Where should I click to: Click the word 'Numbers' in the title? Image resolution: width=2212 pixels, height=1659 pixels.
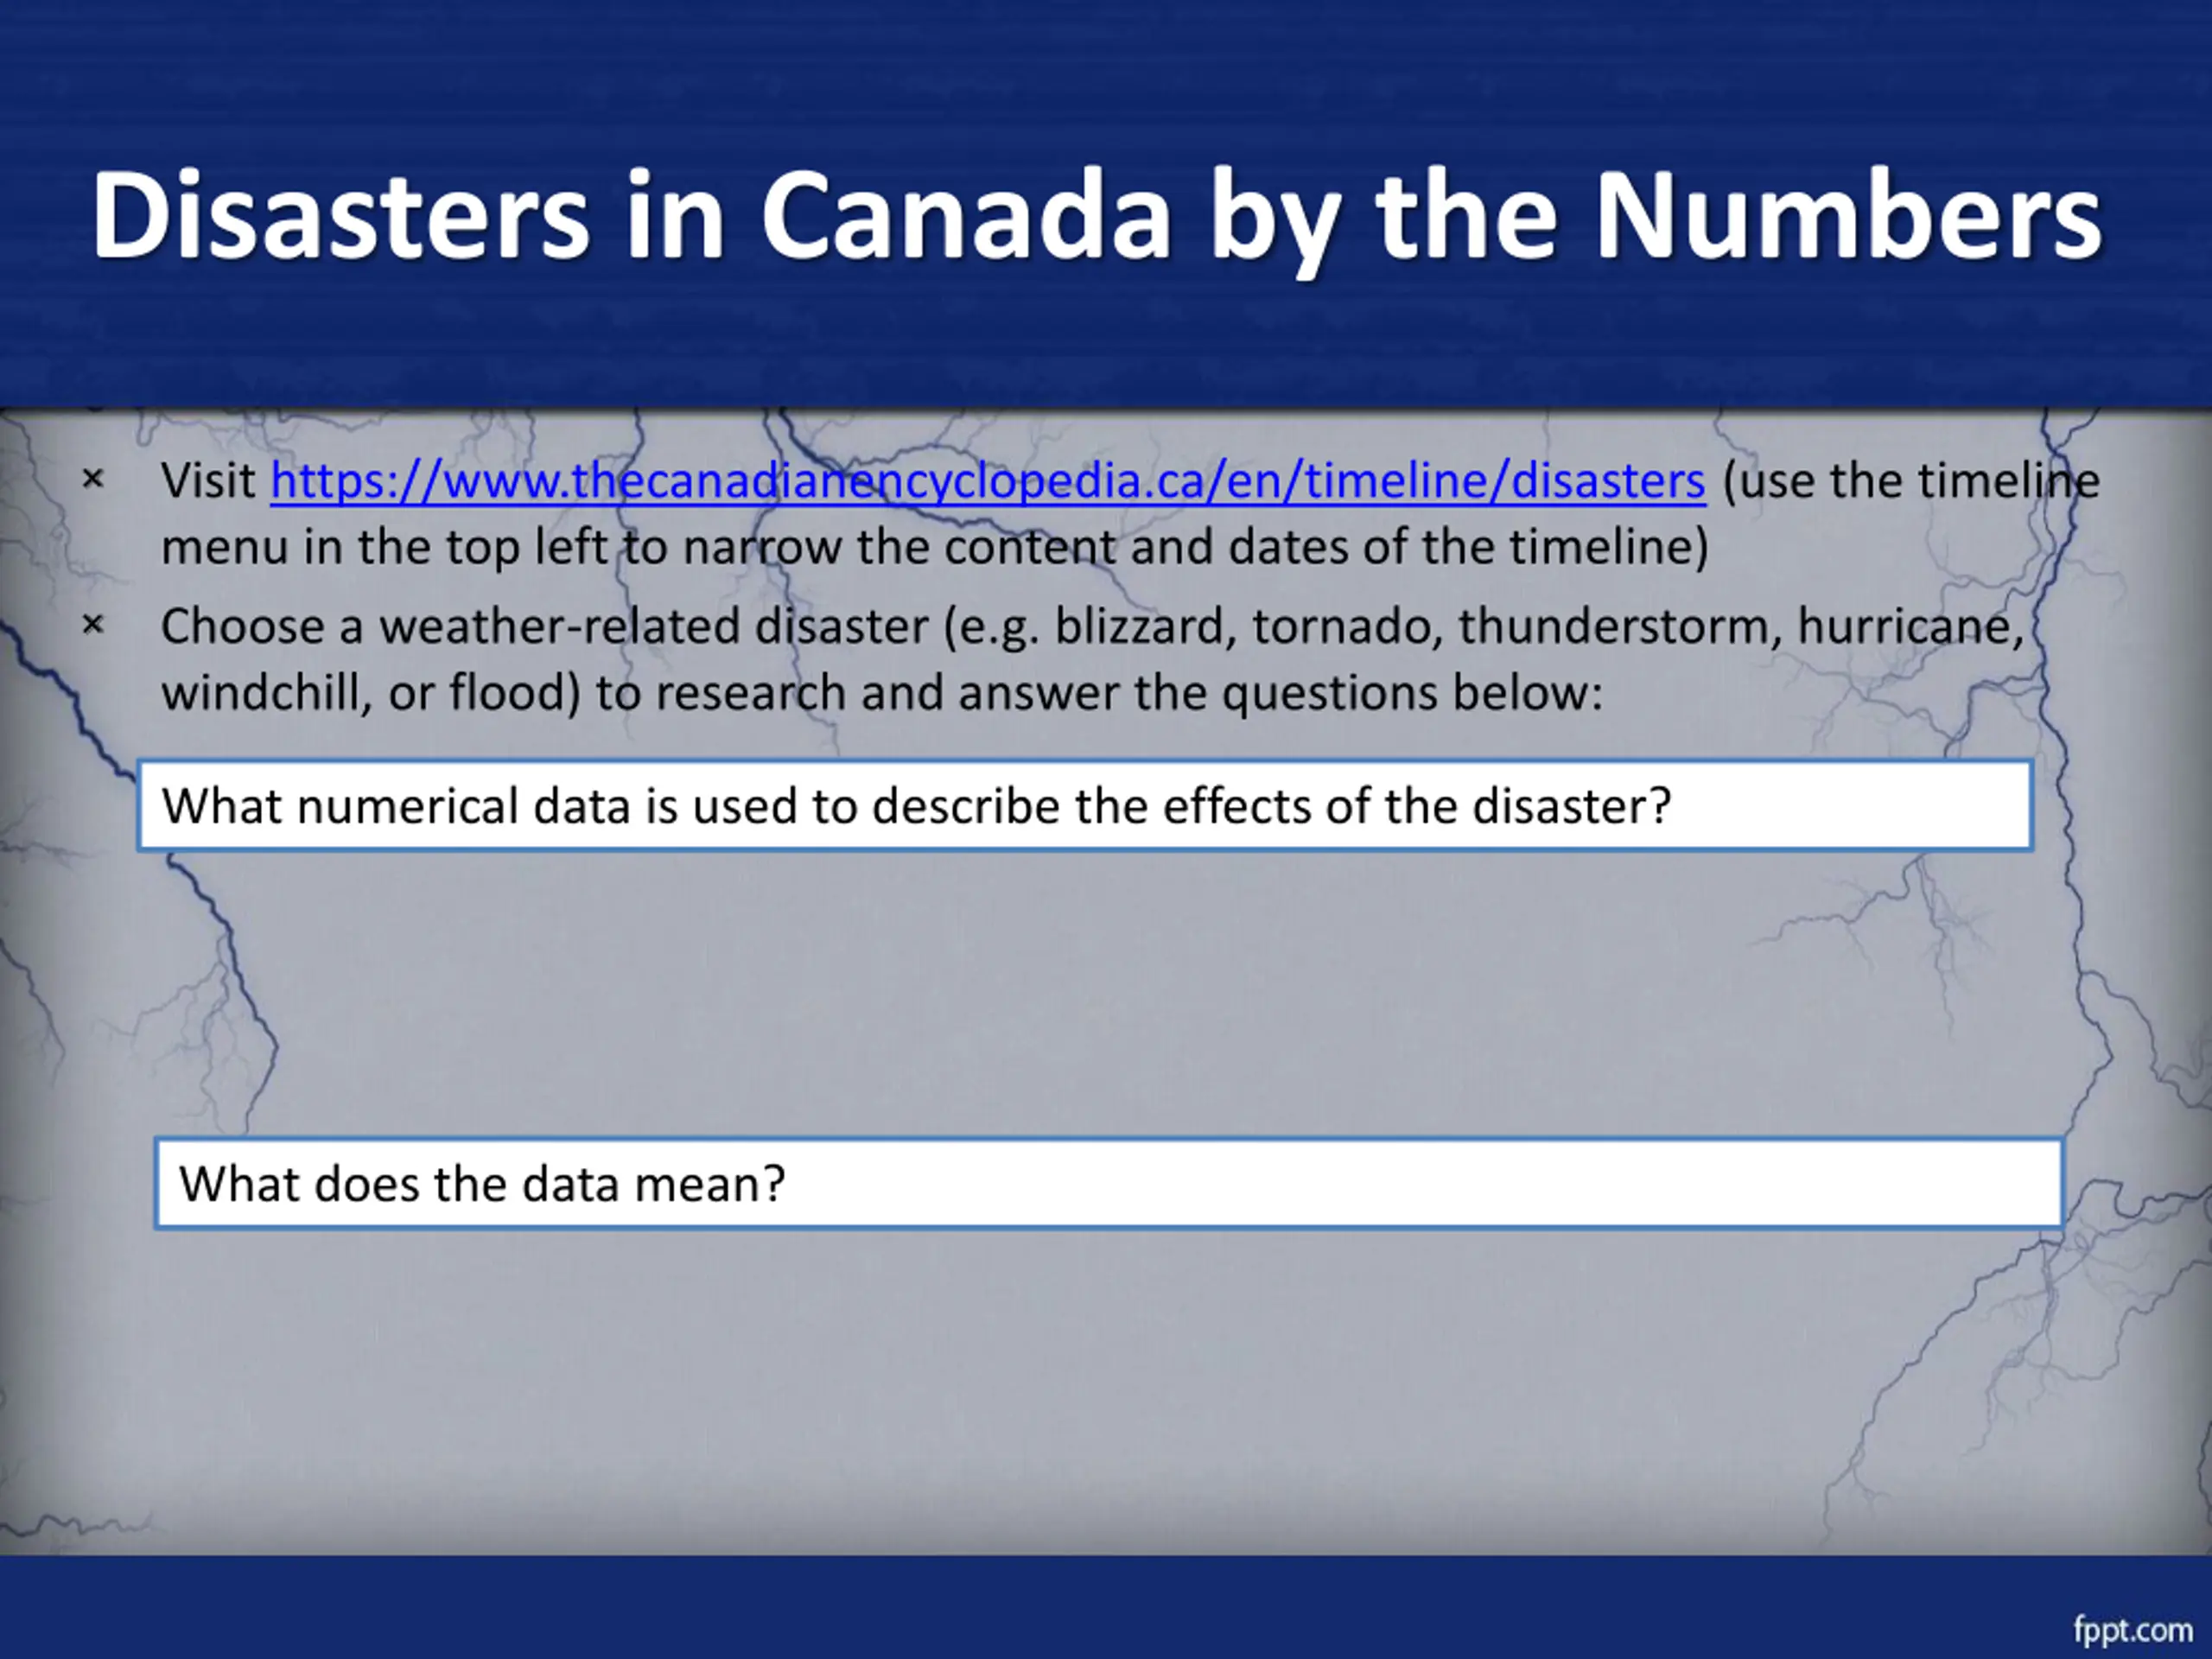coord(1848,216)
